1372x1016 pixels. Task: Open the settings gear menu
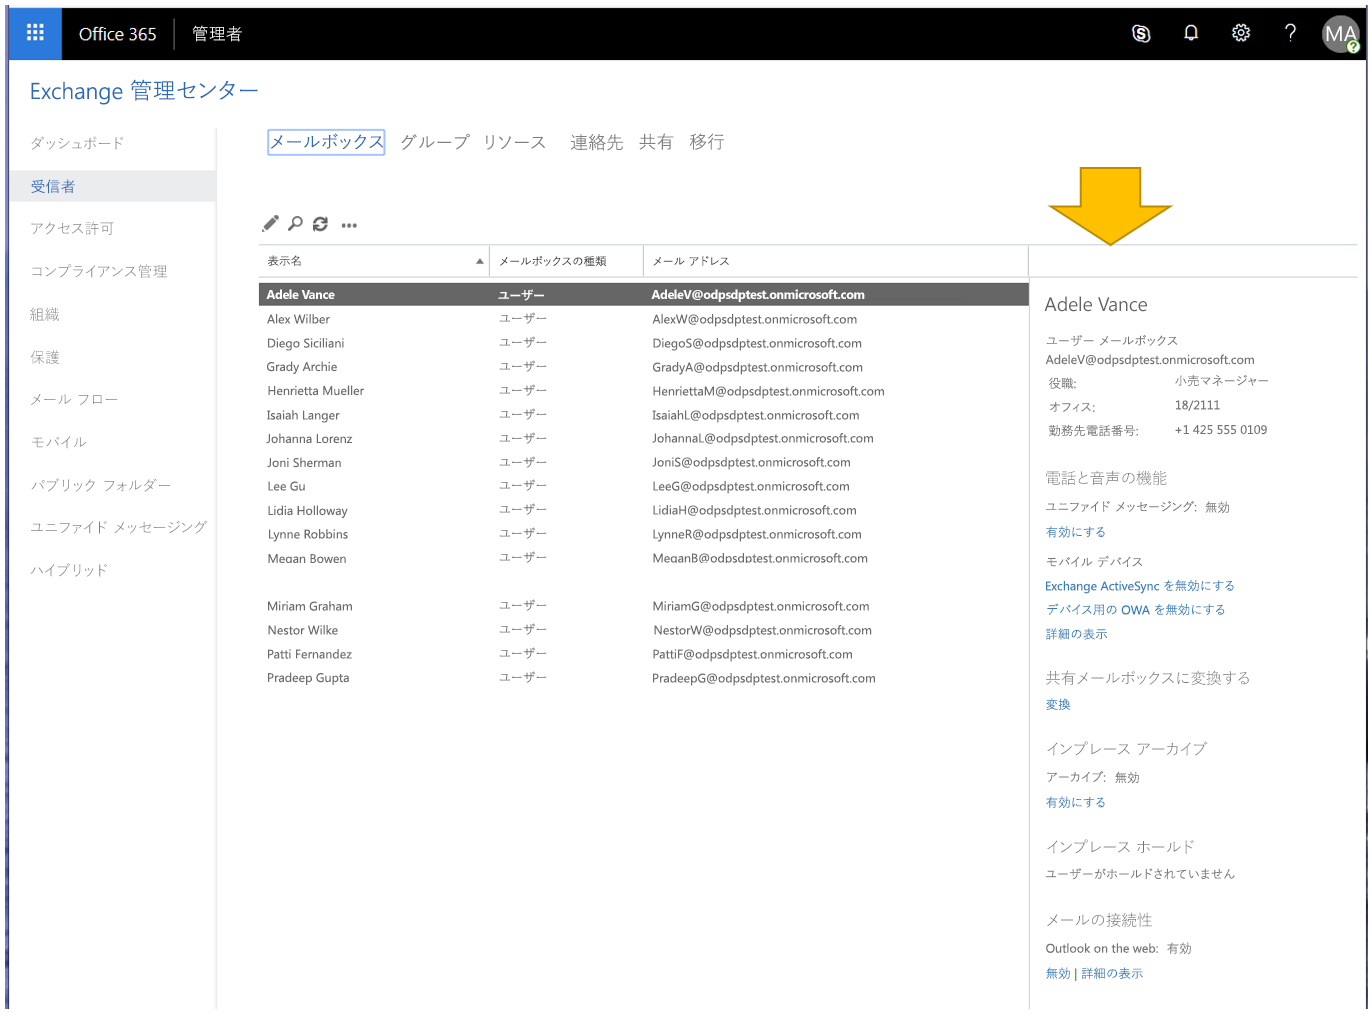[x=1241, y=34]
